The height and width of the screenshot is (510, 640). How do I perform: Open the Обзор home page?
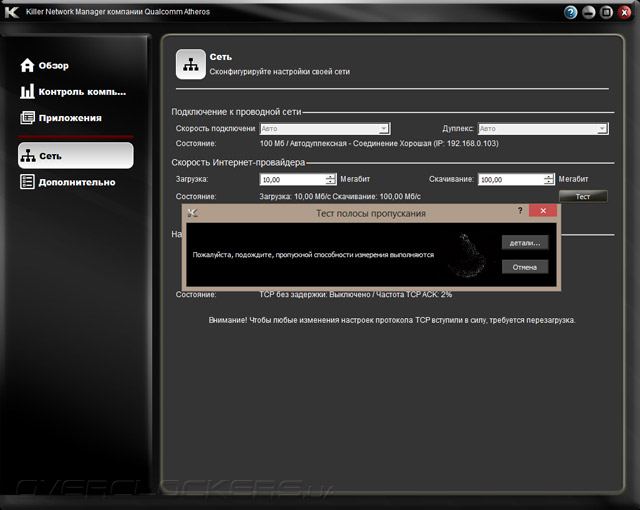pos(44,66)
